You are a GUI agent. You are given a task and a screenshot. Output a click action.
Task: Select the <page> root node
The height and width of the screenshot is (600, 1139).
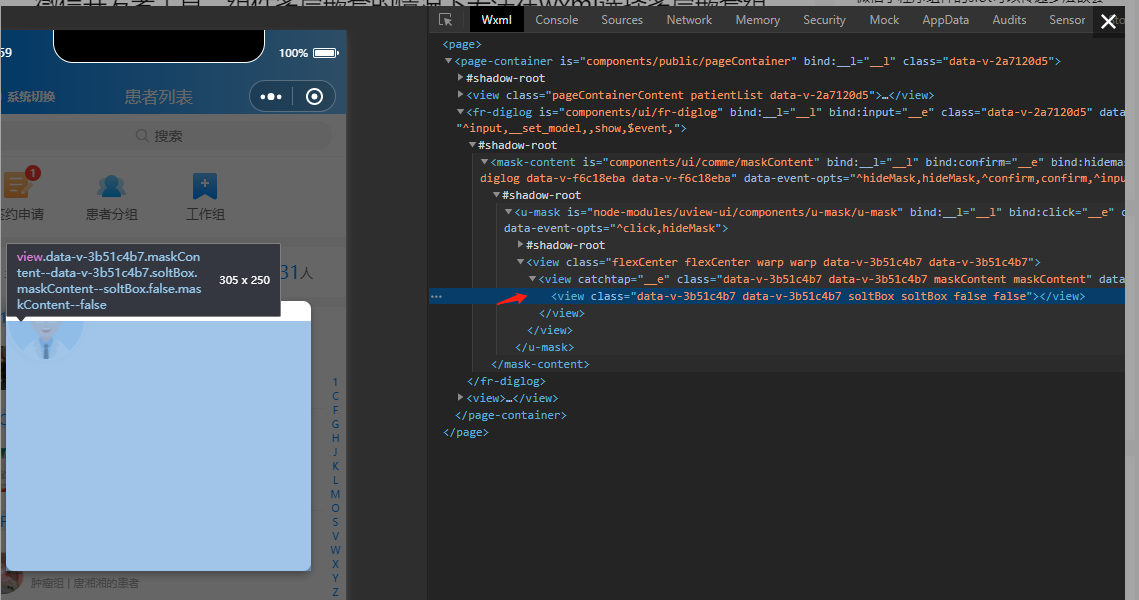462,44
